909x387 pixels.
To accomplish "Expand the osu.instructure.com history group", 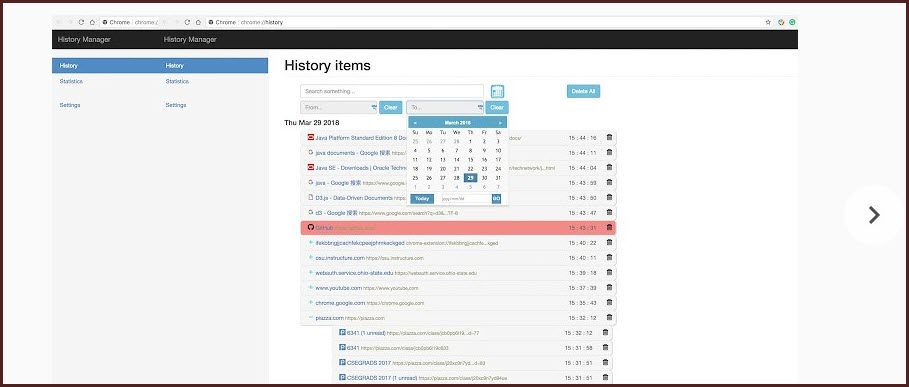I will [311, 258].
